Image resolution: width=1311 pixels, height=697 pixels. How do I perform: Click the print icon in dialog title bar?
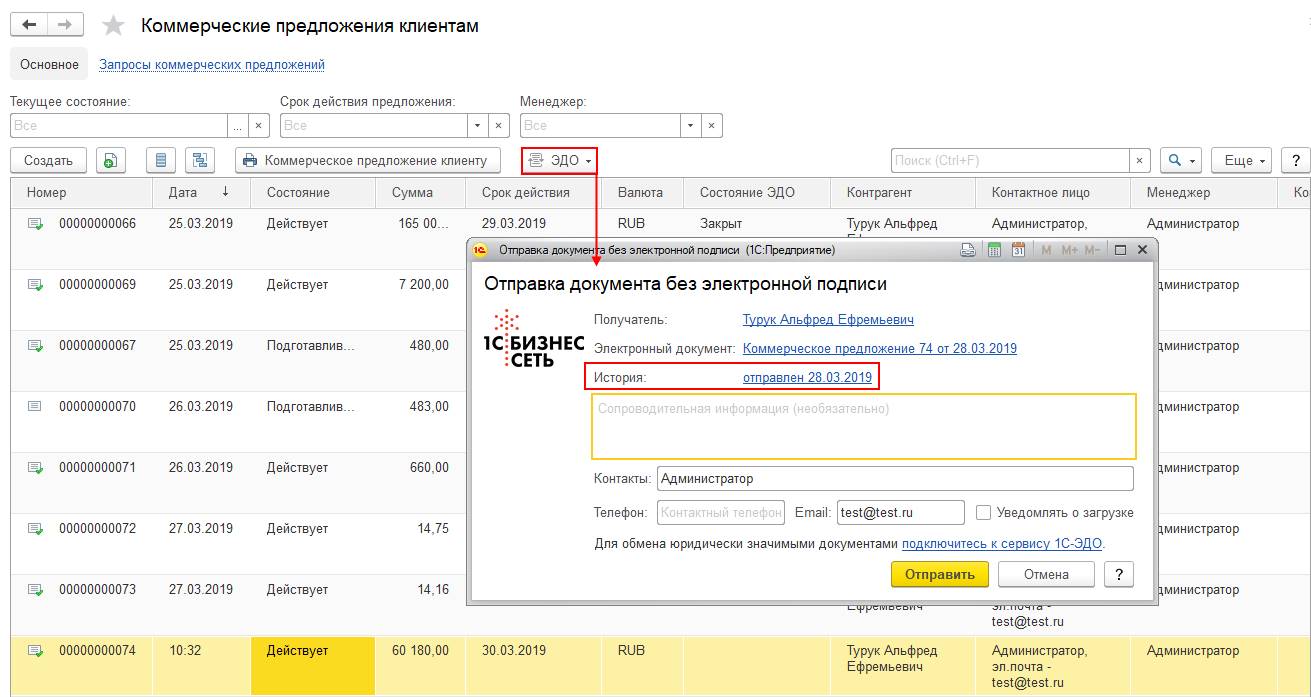[x=968, y=250]
